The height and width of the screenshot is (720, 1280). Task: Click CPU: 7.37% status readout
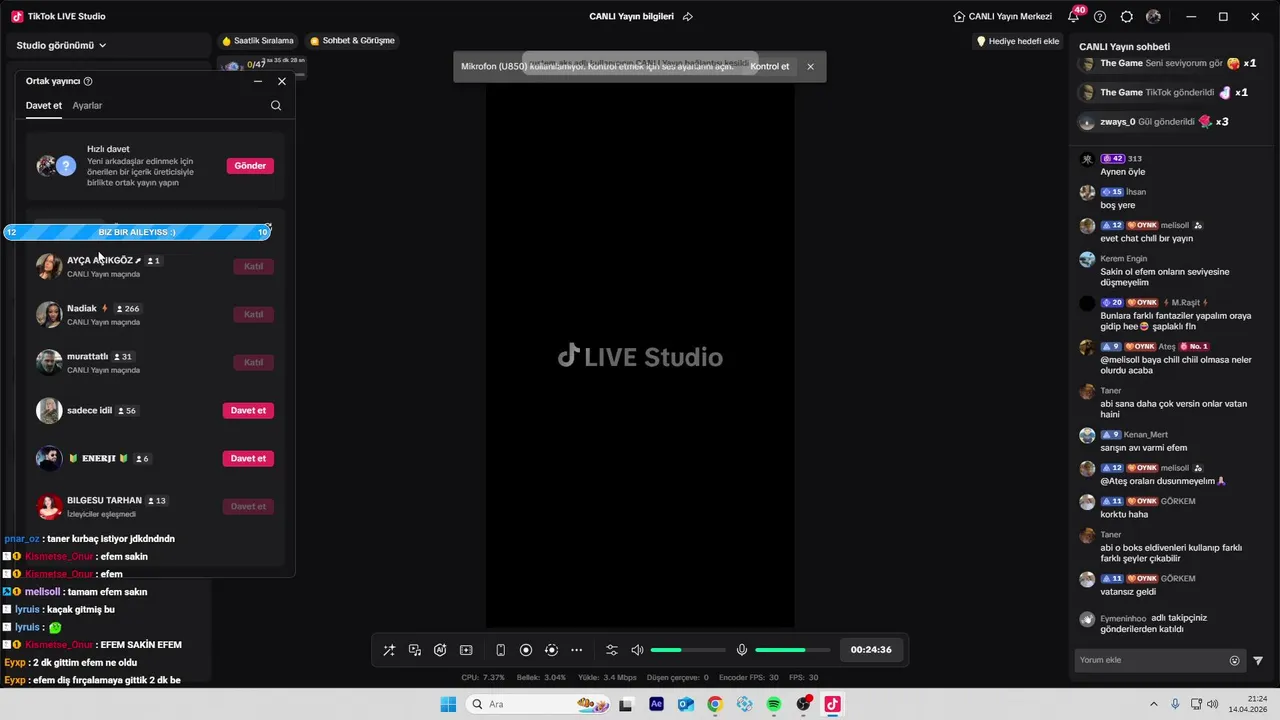point(482,677)
